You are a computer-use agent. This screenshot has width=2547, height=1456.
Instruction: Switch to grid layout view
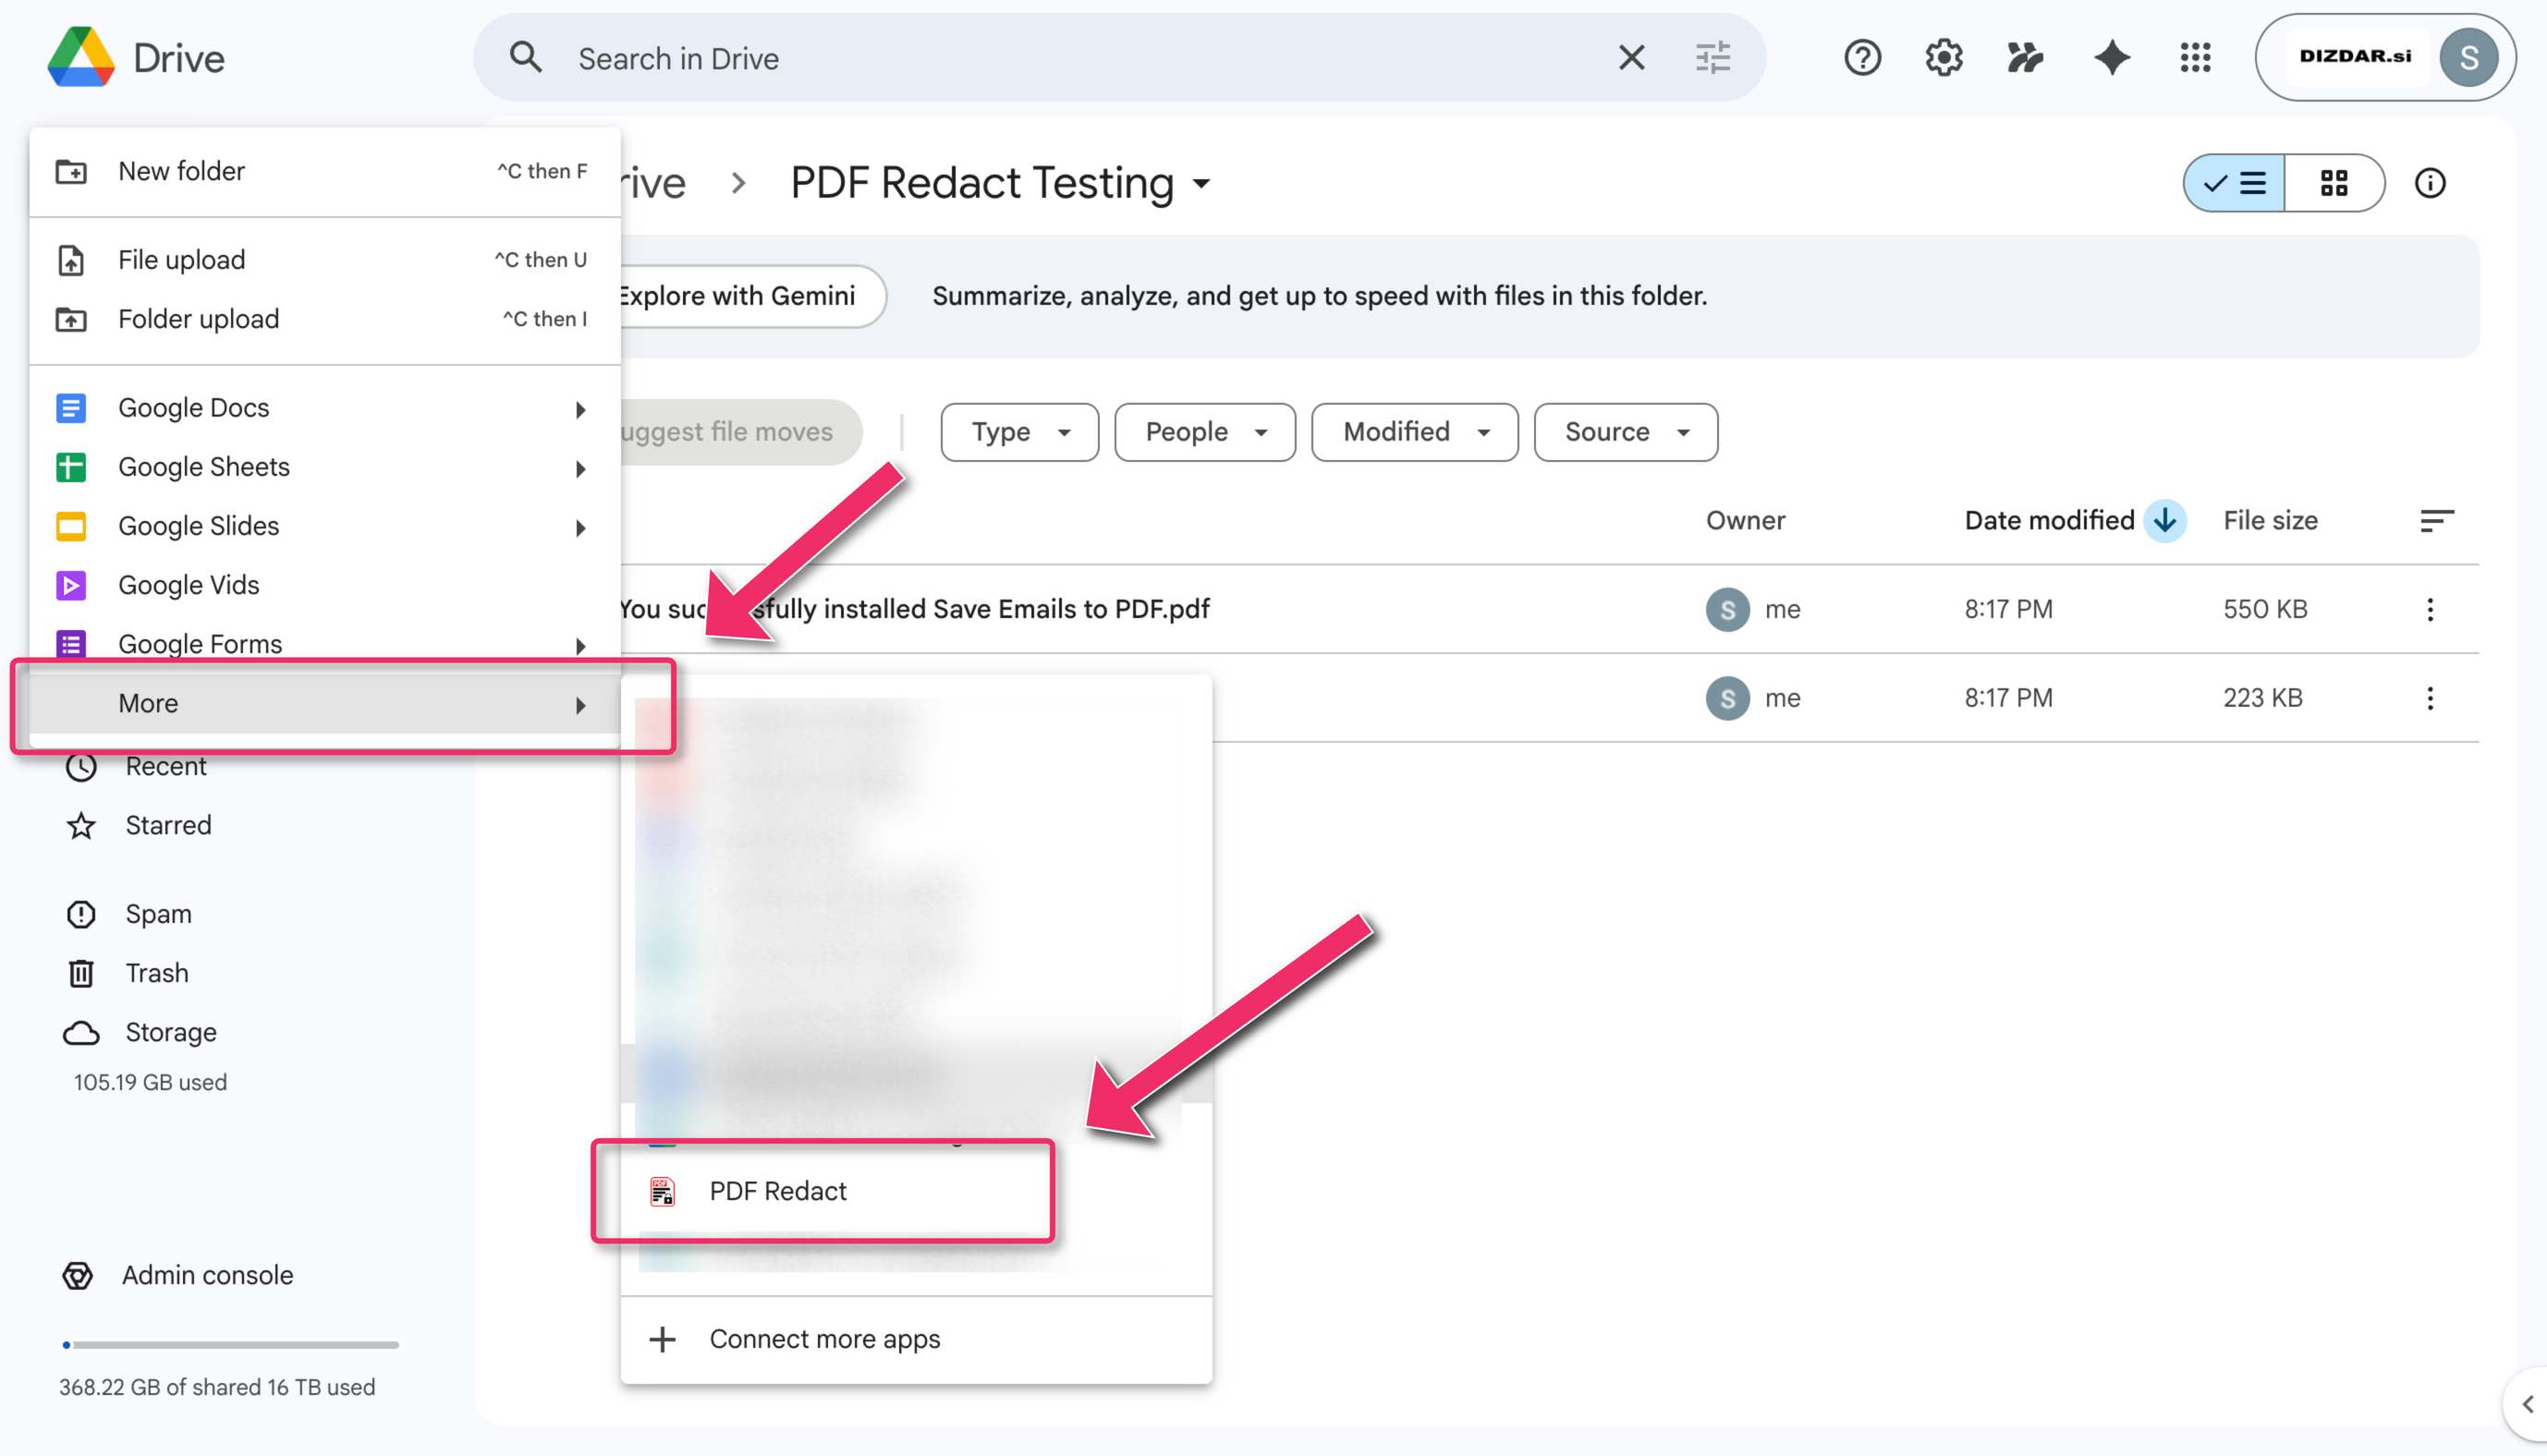2334,183
